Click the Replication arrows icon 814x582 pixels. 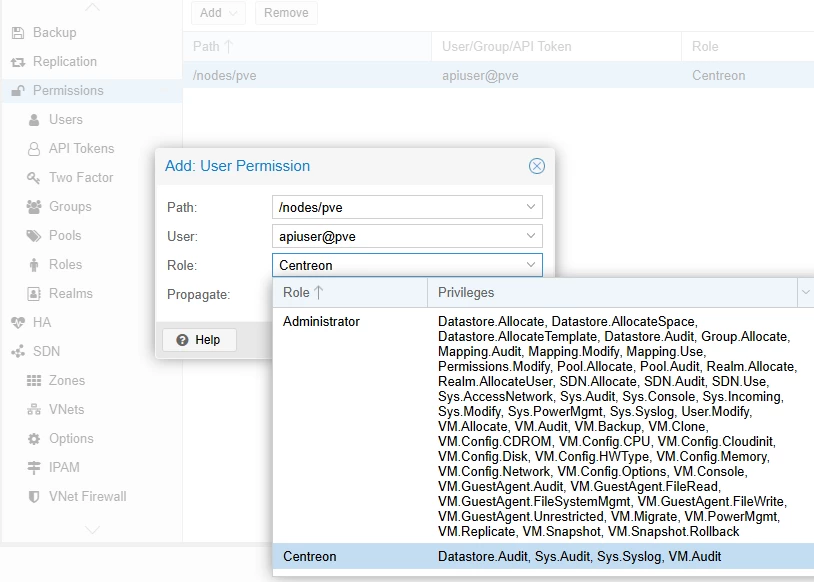pos(18,62)
